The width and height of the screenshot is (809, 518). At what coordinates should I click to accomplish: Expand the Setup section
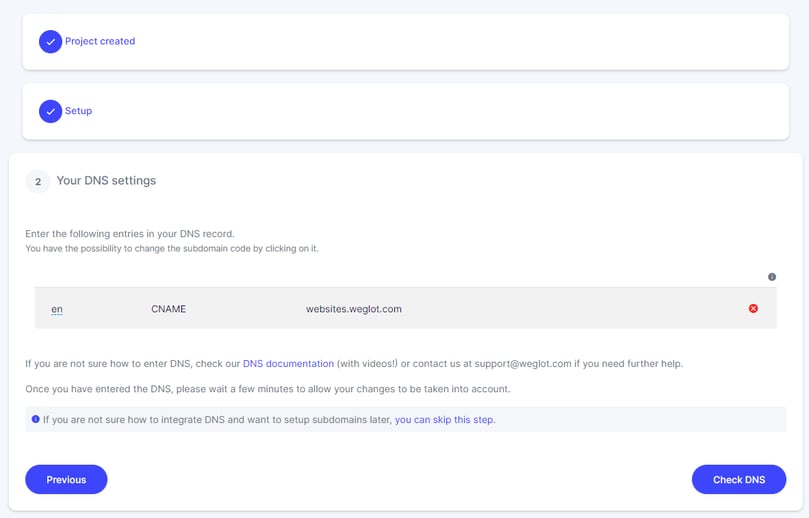405,111
